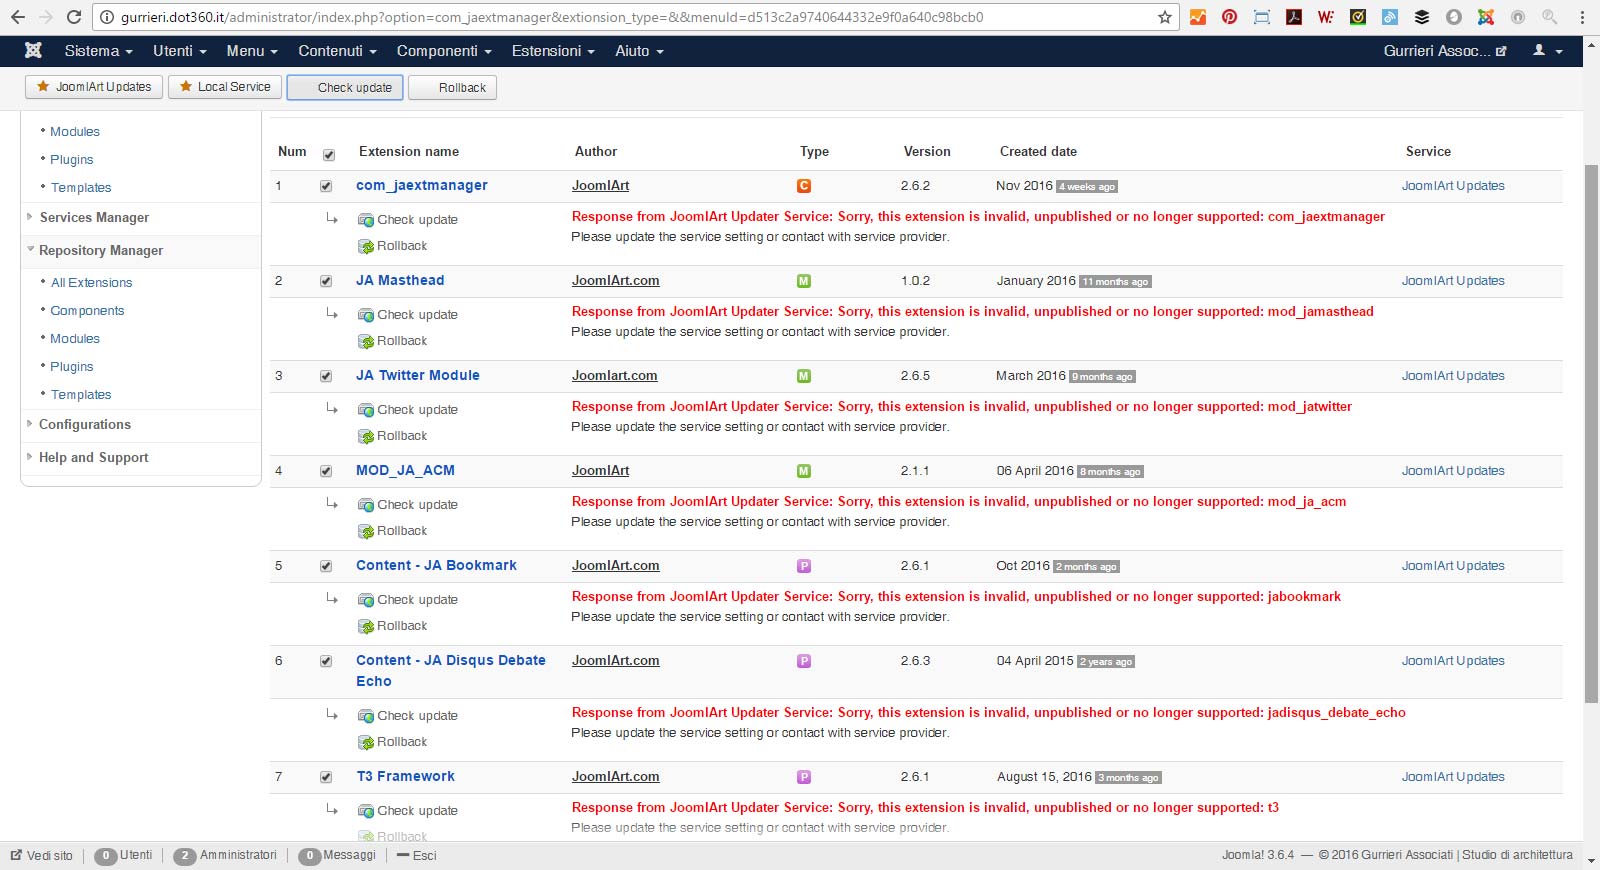
Task: Uncheck the JA Masthead row checkbox
Action: tap(325, 281)
